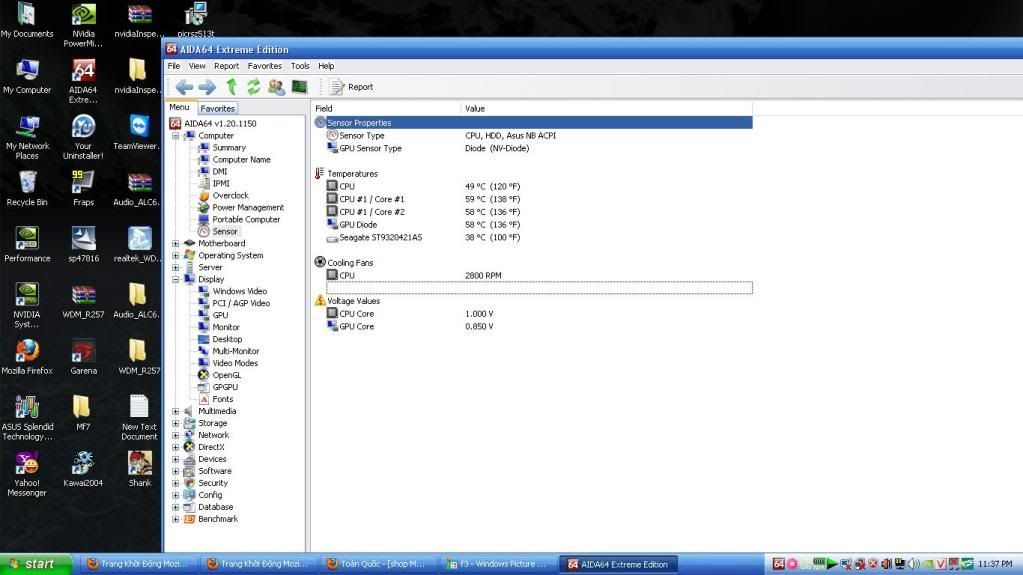Click Windows Picture taskbar button
This screenshot has width=1023, height=575.
[498, 565]
